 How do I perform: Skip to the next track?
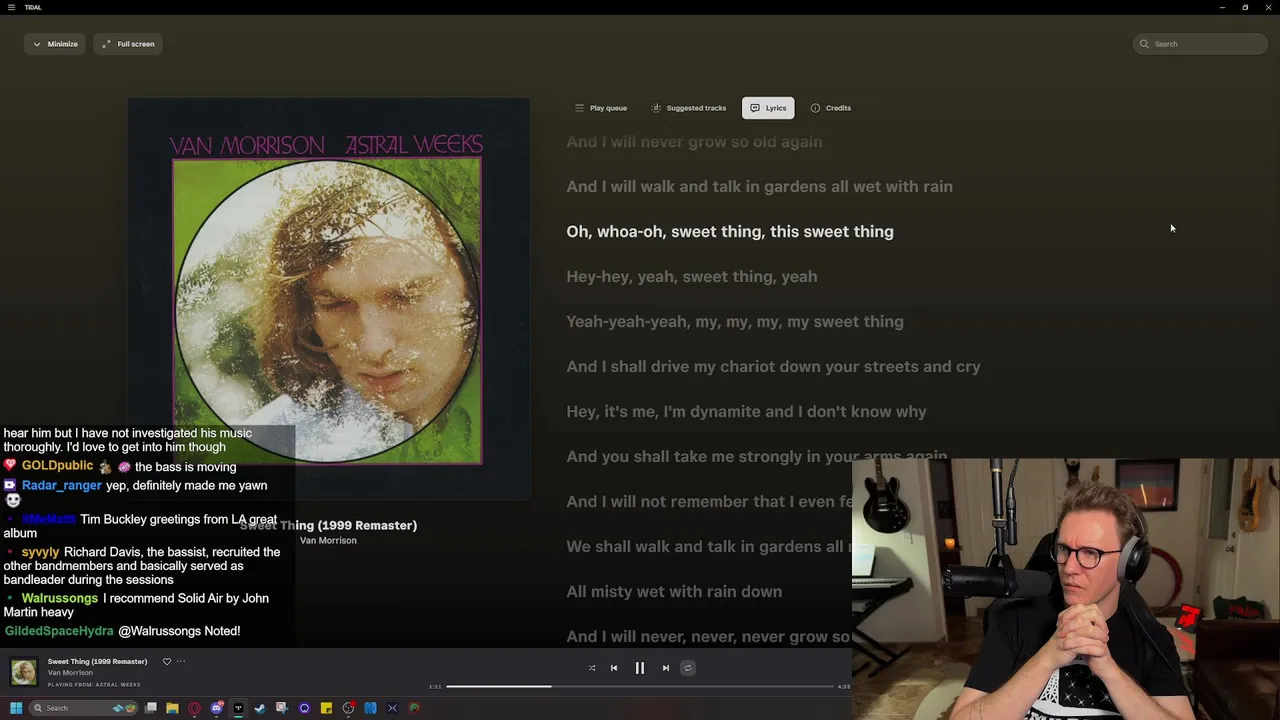666,668
